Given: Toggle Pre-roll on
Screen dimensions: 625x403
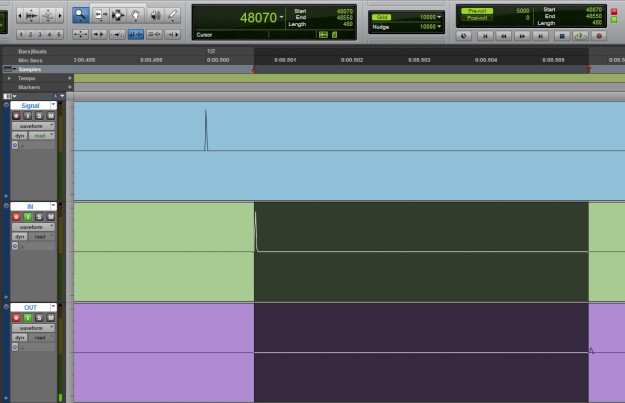Looking at the screenshot, I should 477,10.
